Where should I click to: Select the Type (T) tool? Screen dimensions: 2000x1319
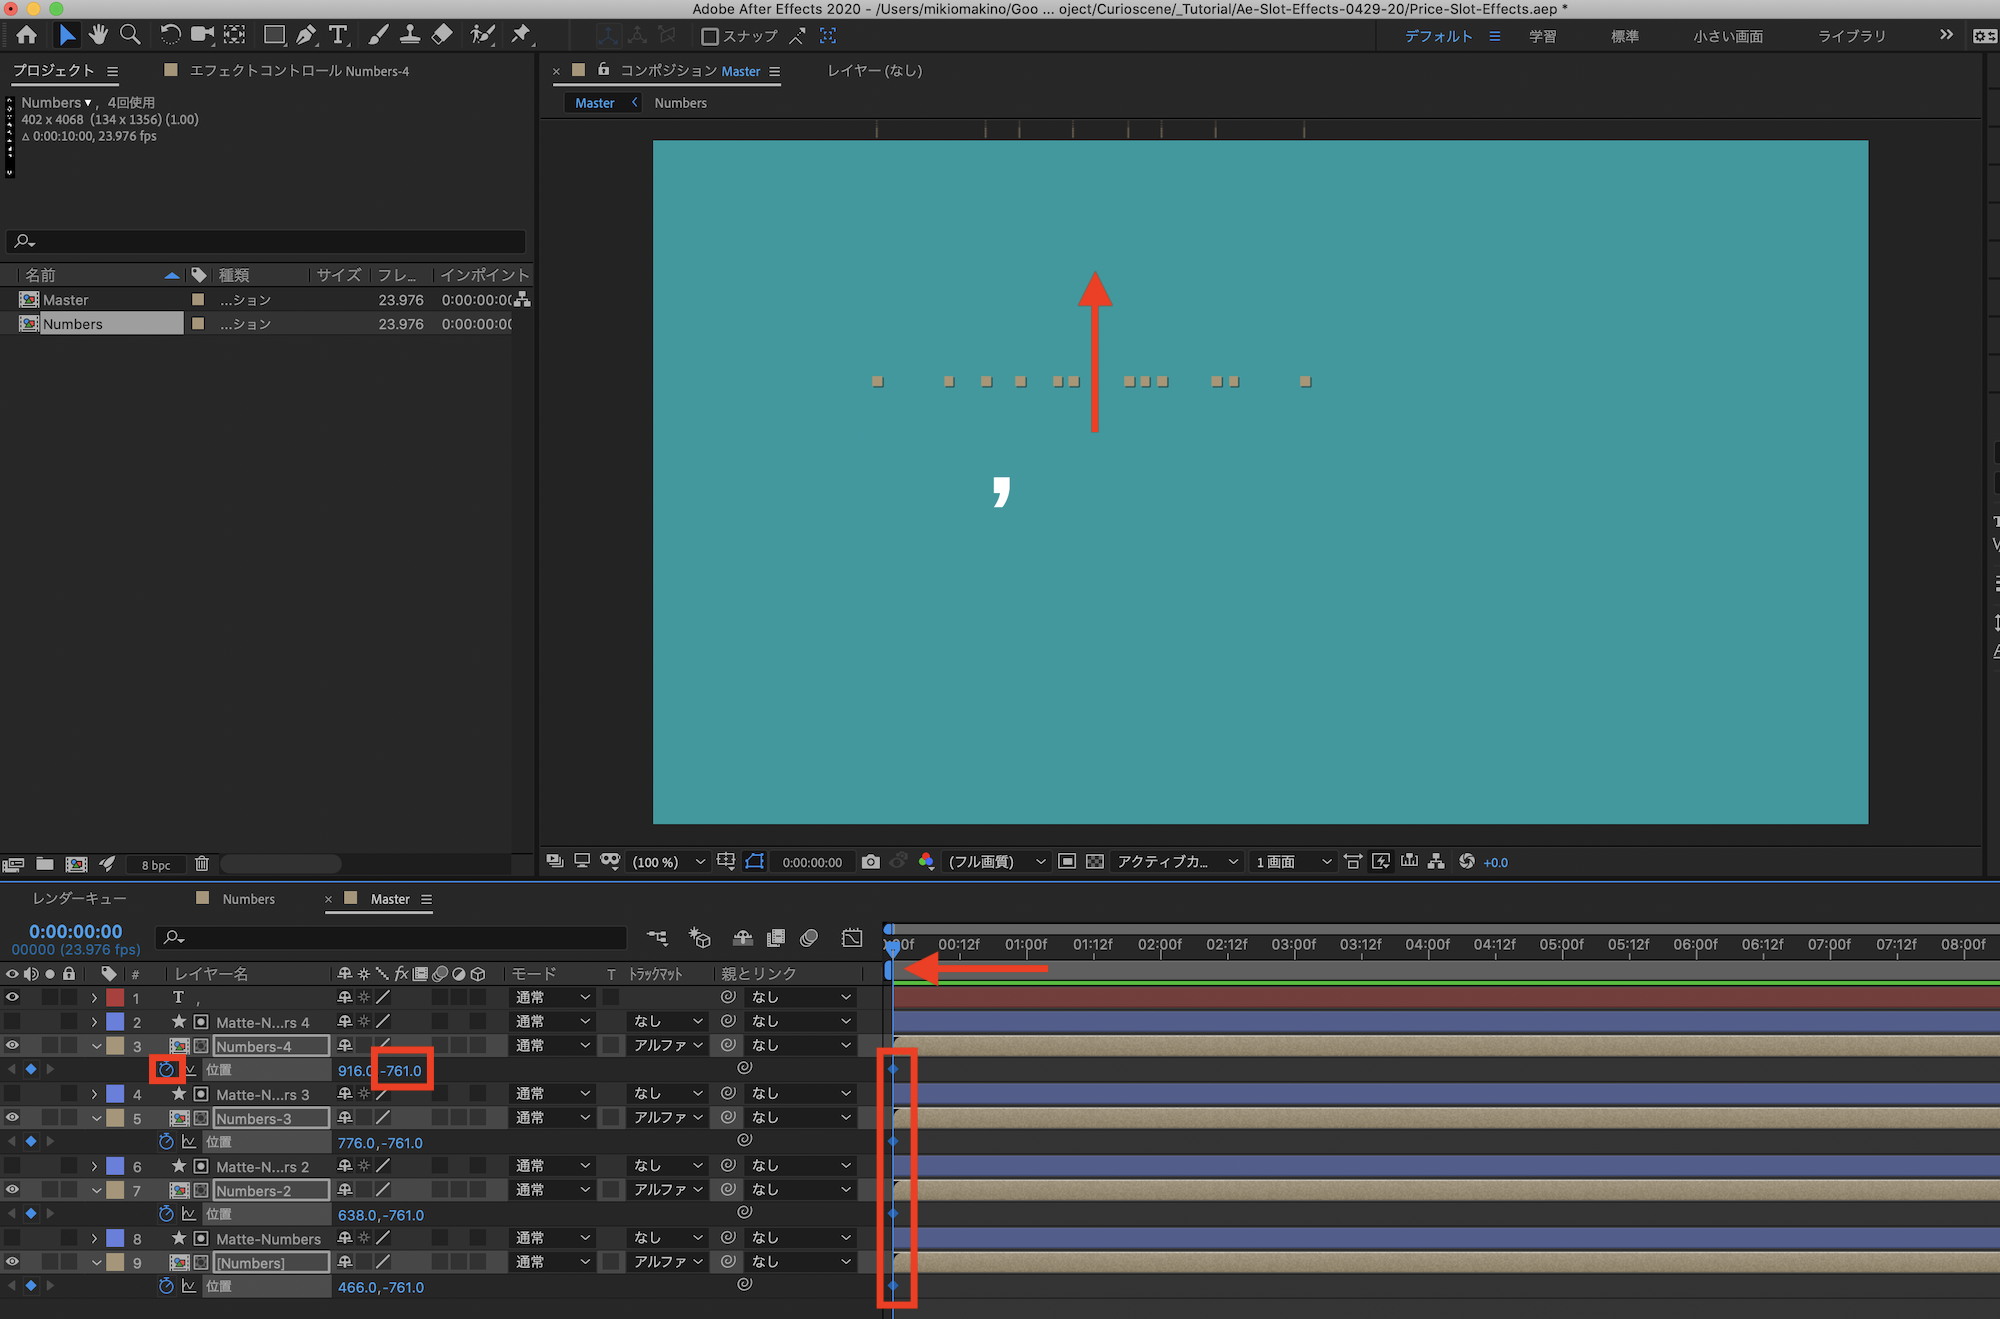[x=338, y=35]
